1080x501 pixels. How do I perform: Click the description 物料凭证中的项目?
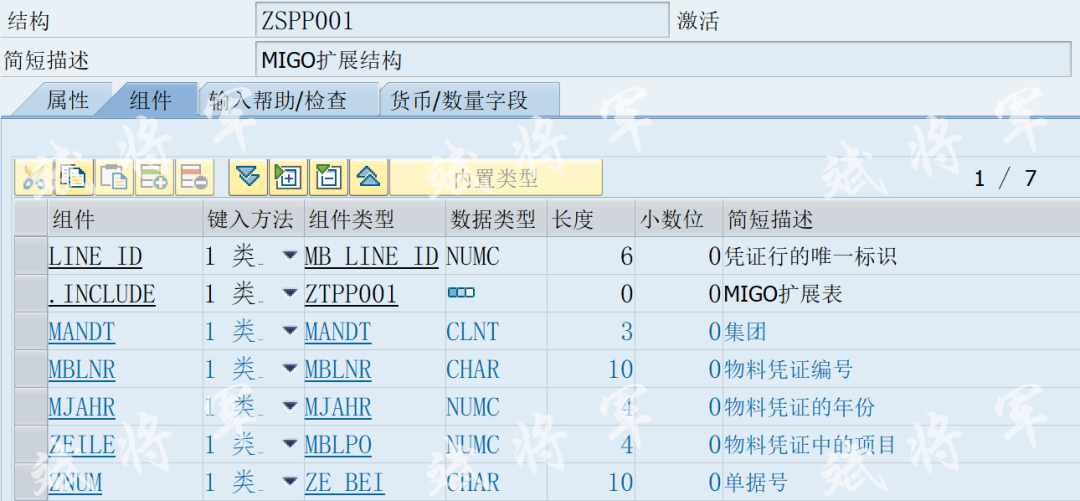pos(810,444)
